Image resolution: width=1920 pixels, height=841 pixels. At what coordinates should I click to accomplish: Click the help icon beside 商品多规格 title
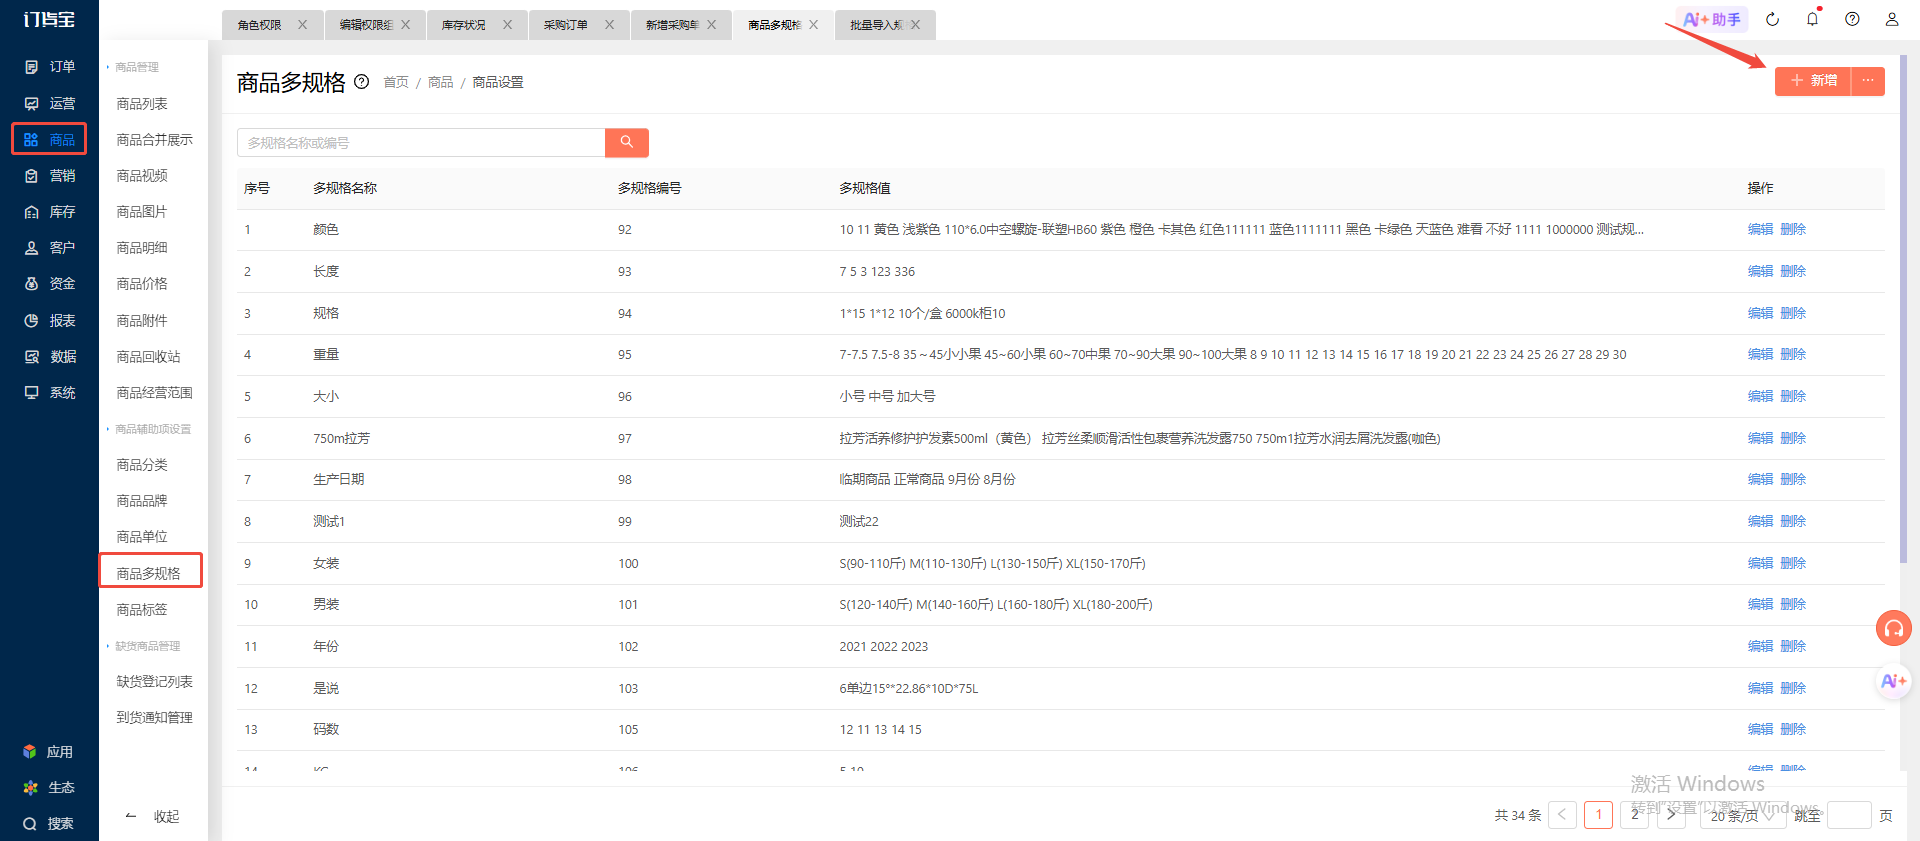pos(362,82)
